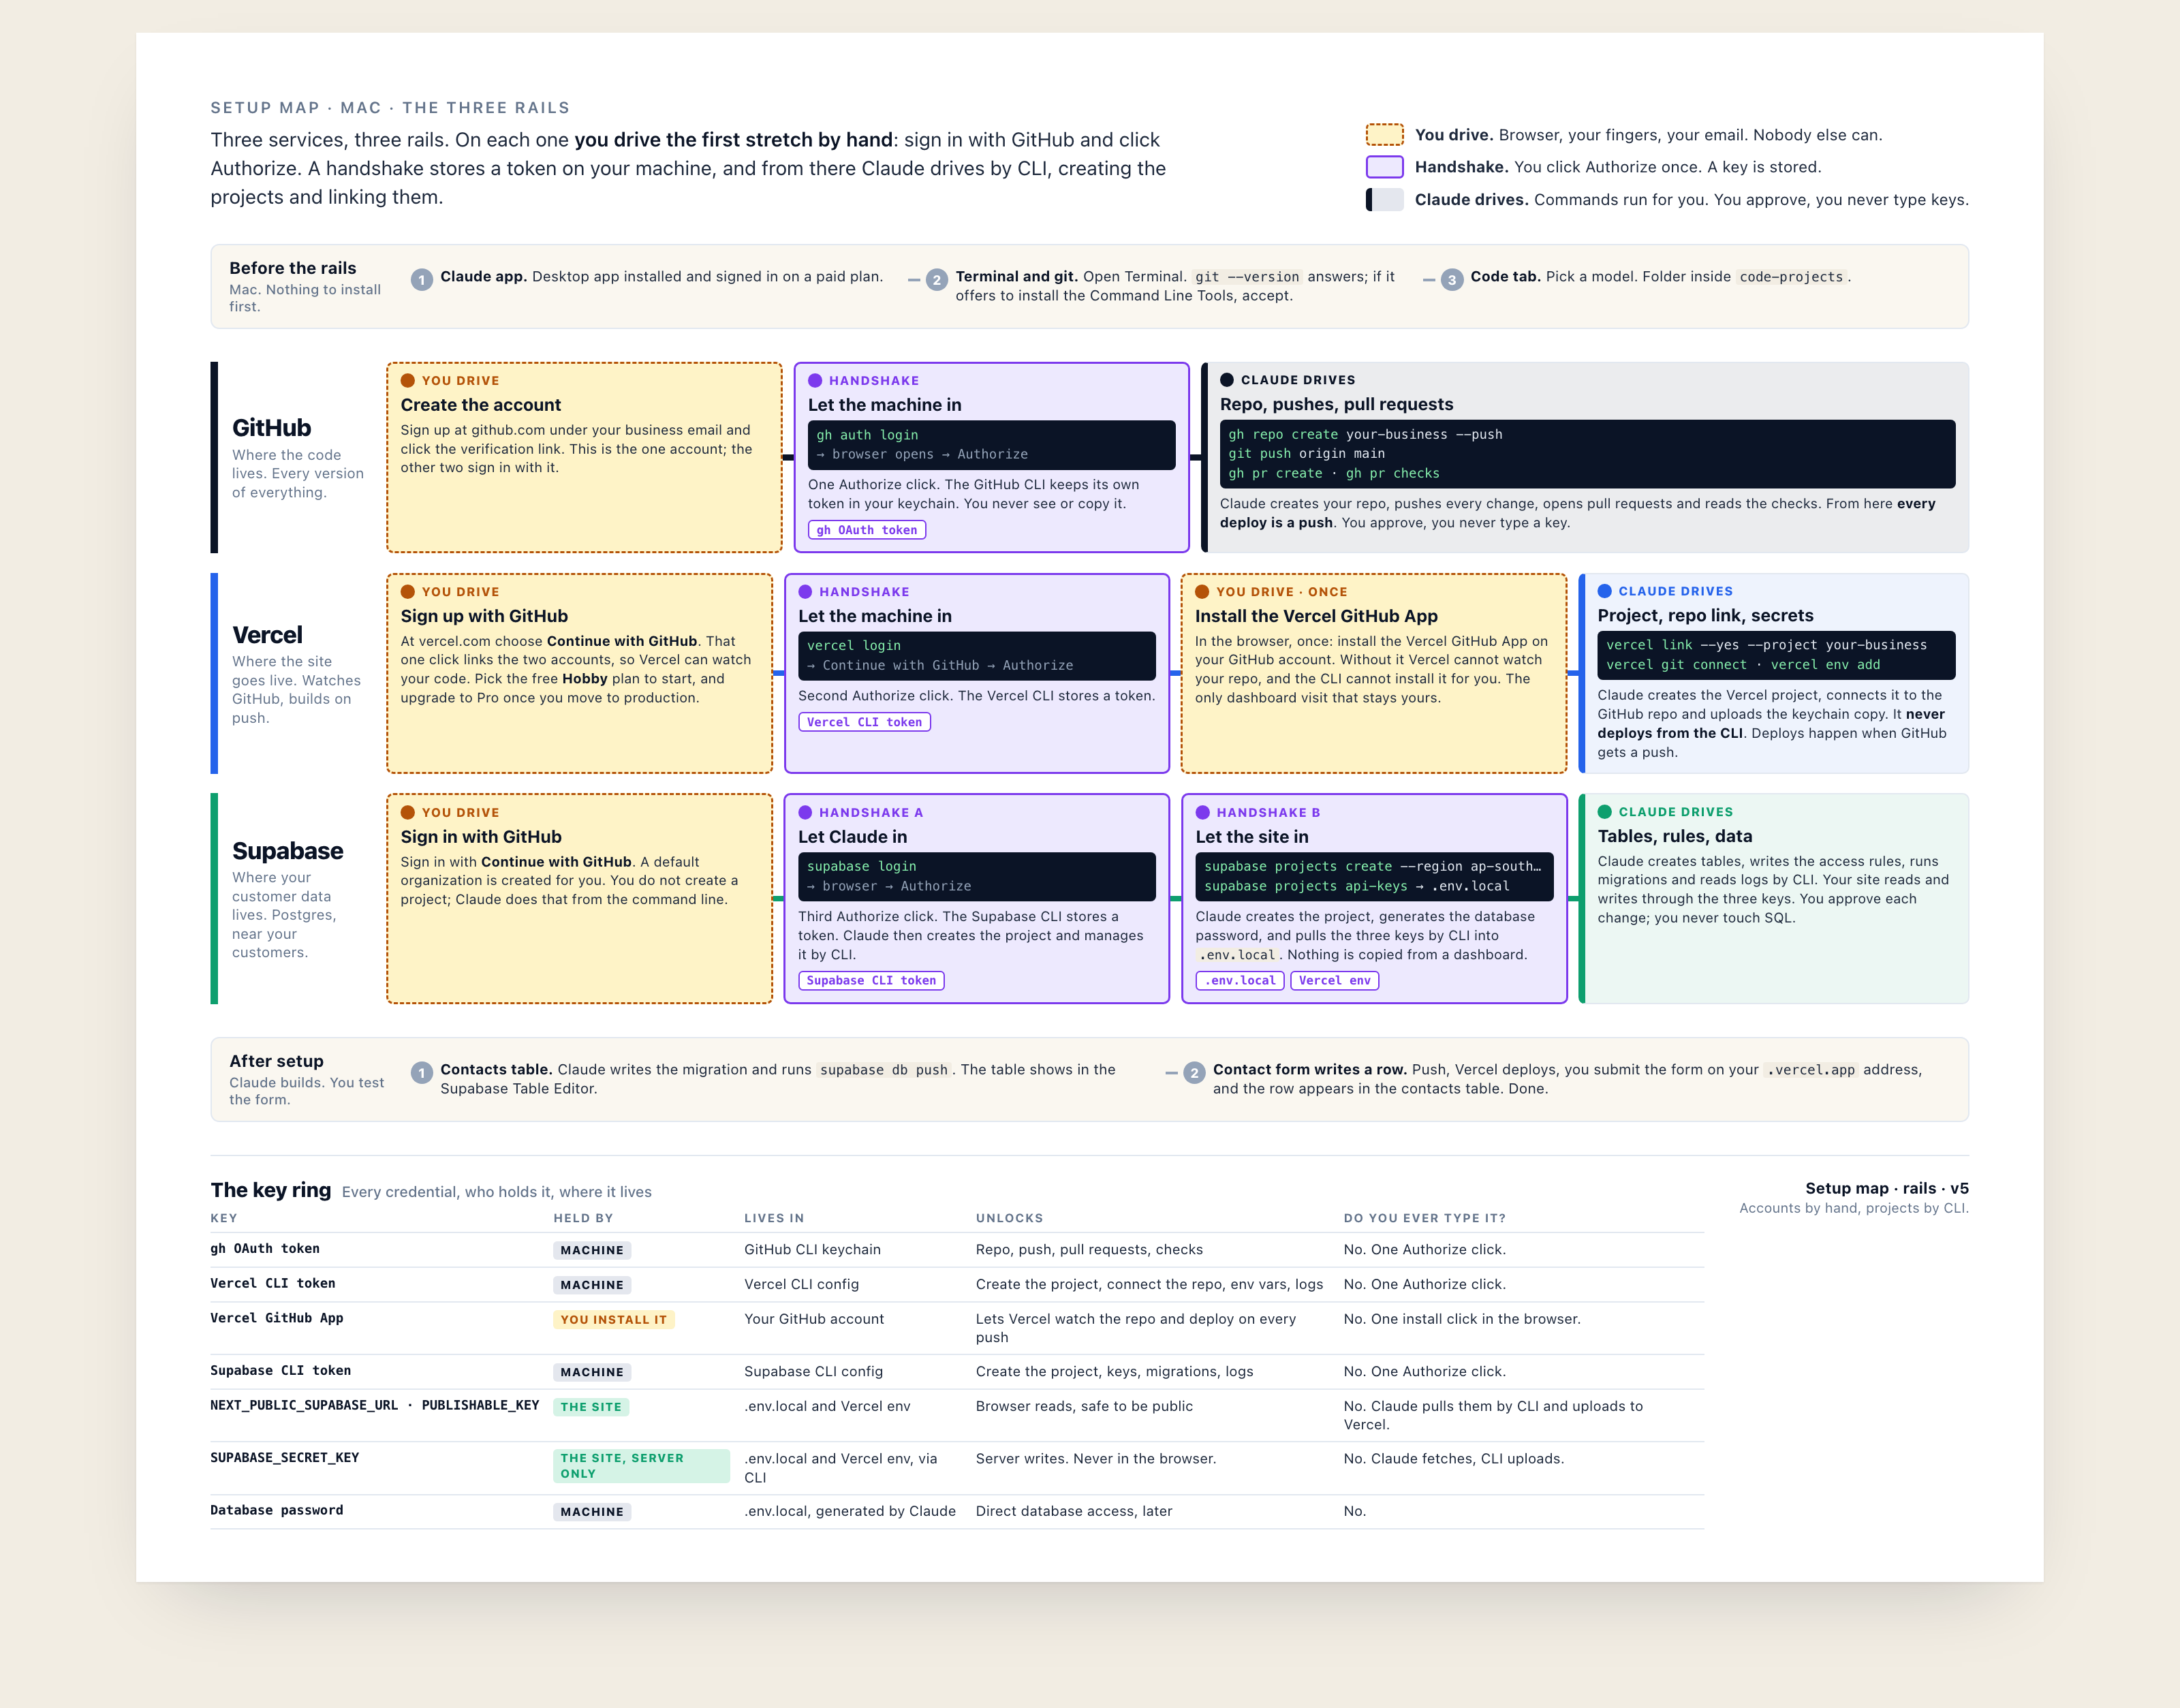Click the 'Vercel env' chip in Handshake B
This screenshot has height=1708, width=2180.
tap(1335, 981)
